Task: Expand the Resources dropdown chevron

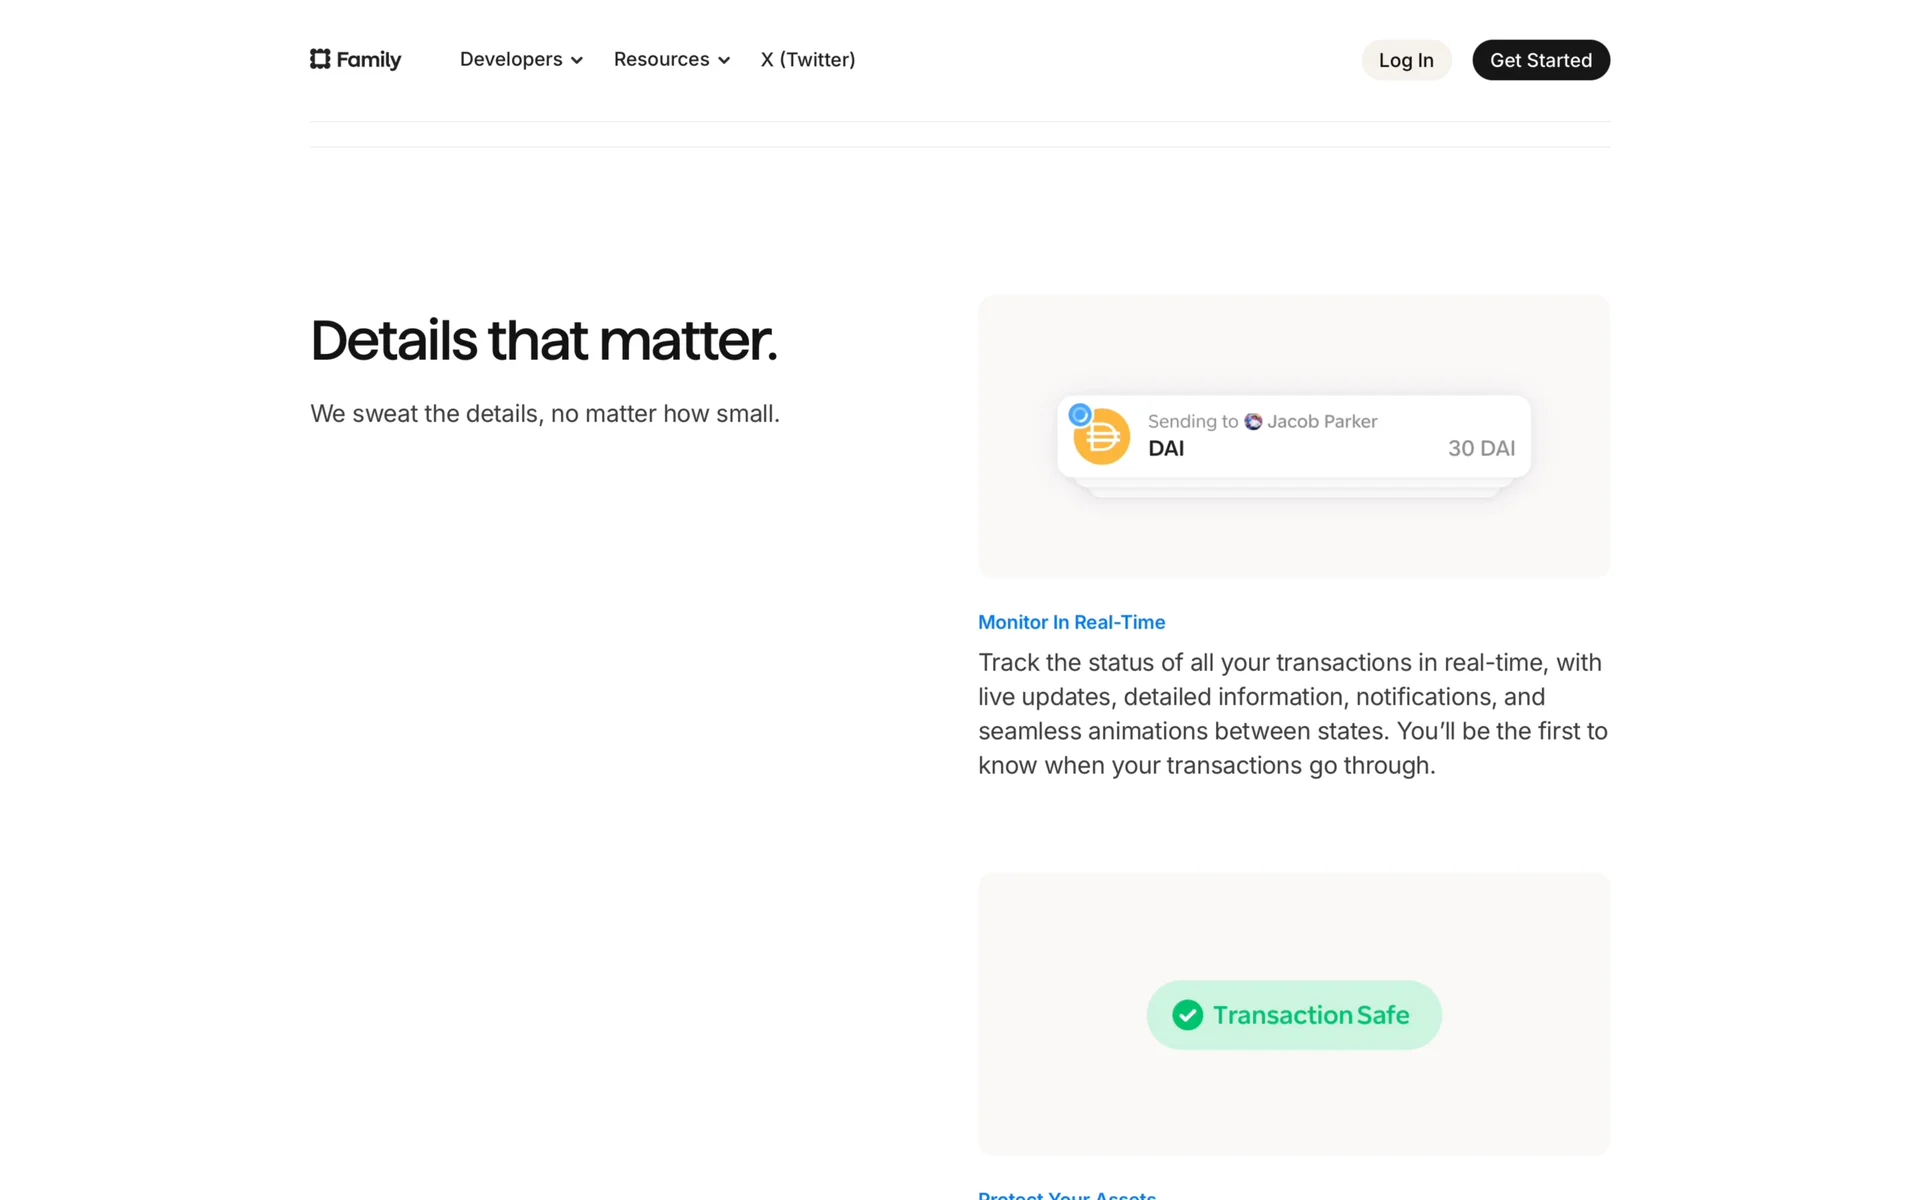Action: 724,61
